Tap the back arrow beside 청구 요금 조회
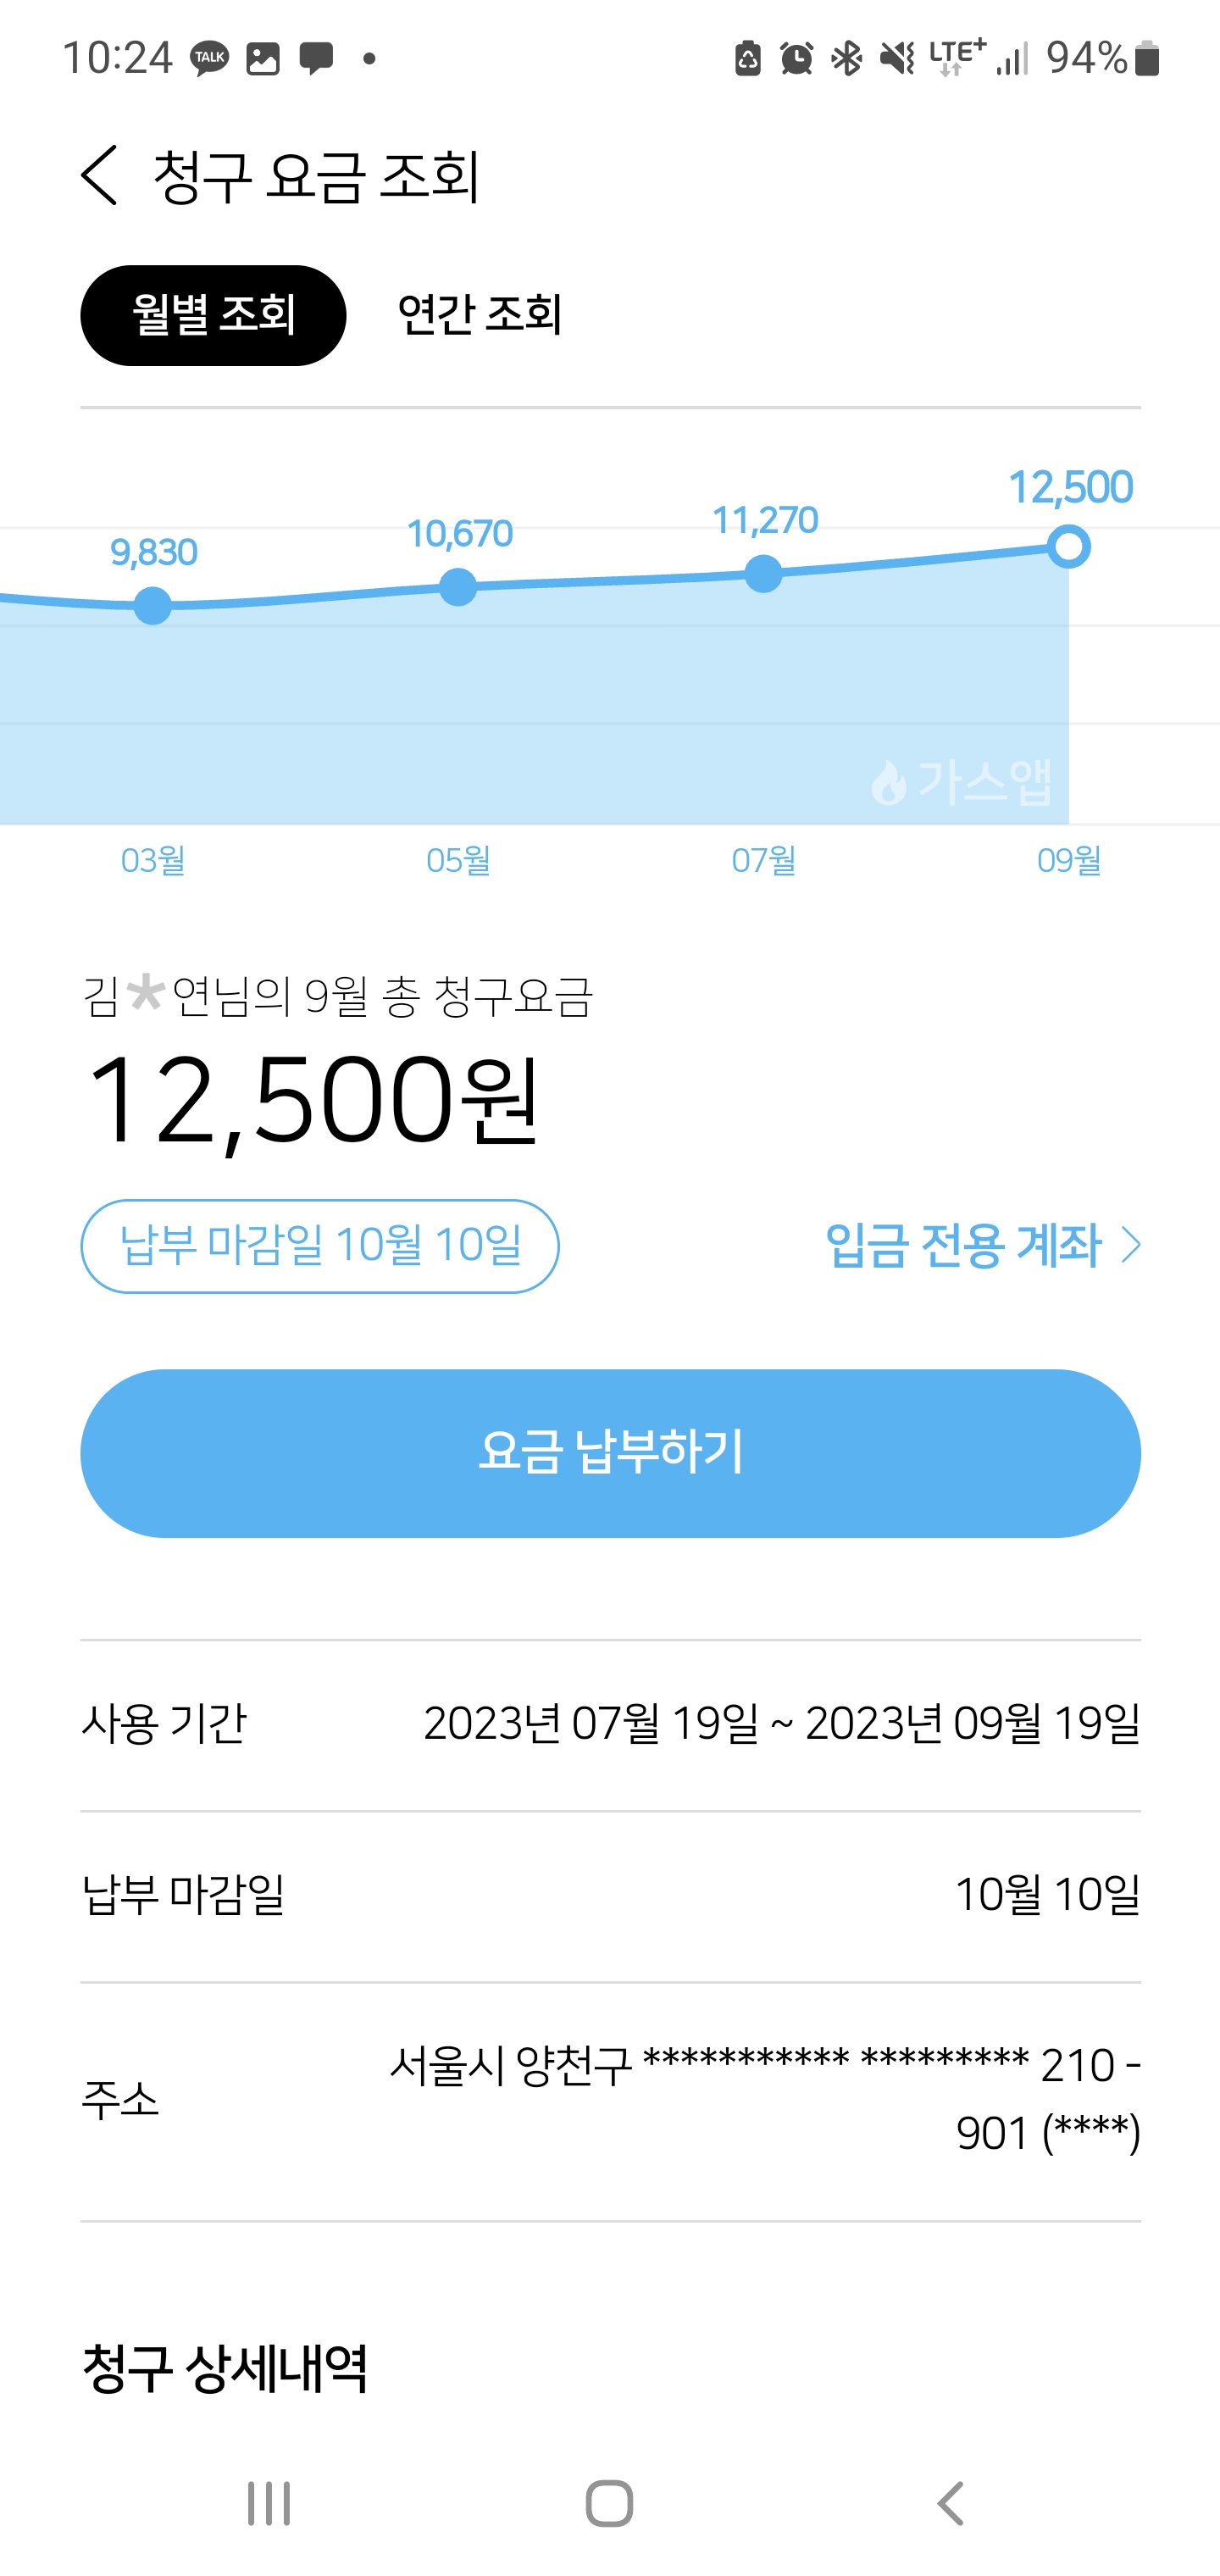The image size is (1220, 2576). tap(100, 176)
